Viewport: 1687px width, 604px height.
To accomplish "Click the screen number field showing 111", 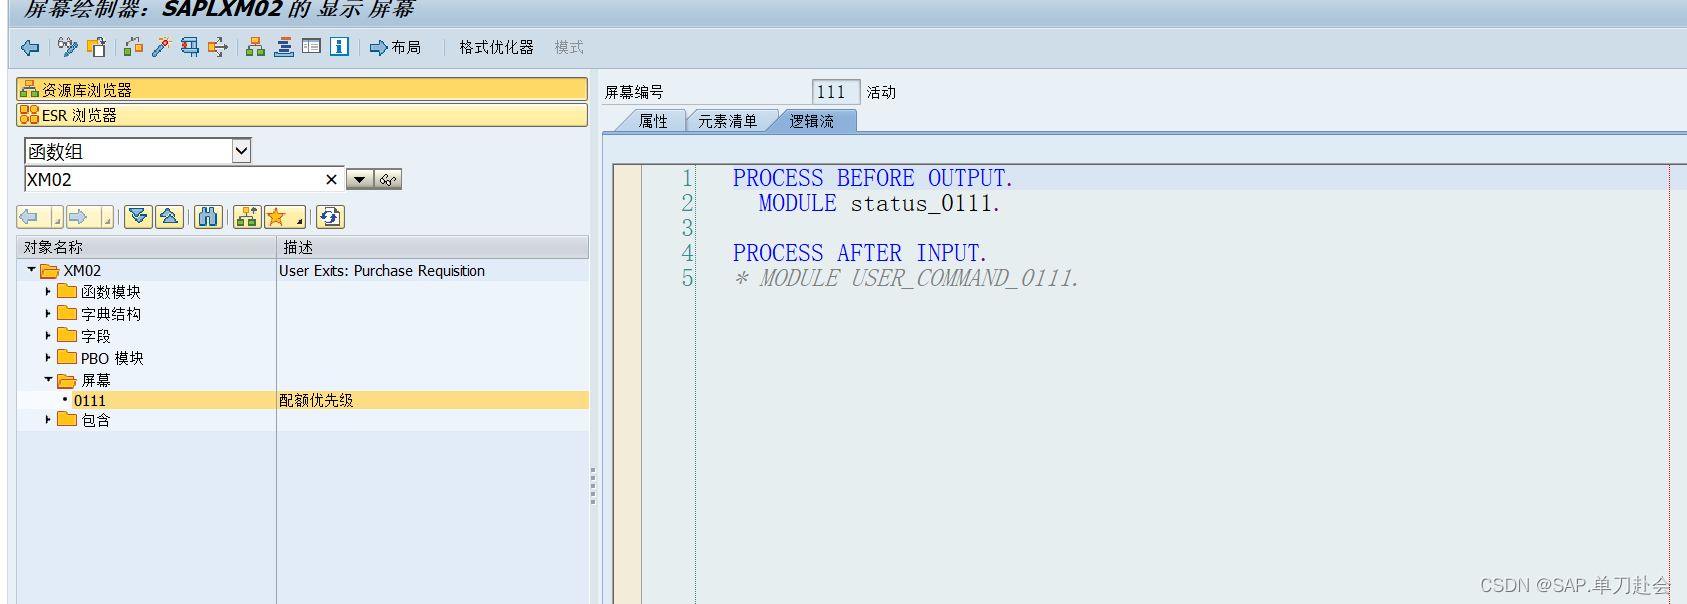I will (x=835, y=92).
